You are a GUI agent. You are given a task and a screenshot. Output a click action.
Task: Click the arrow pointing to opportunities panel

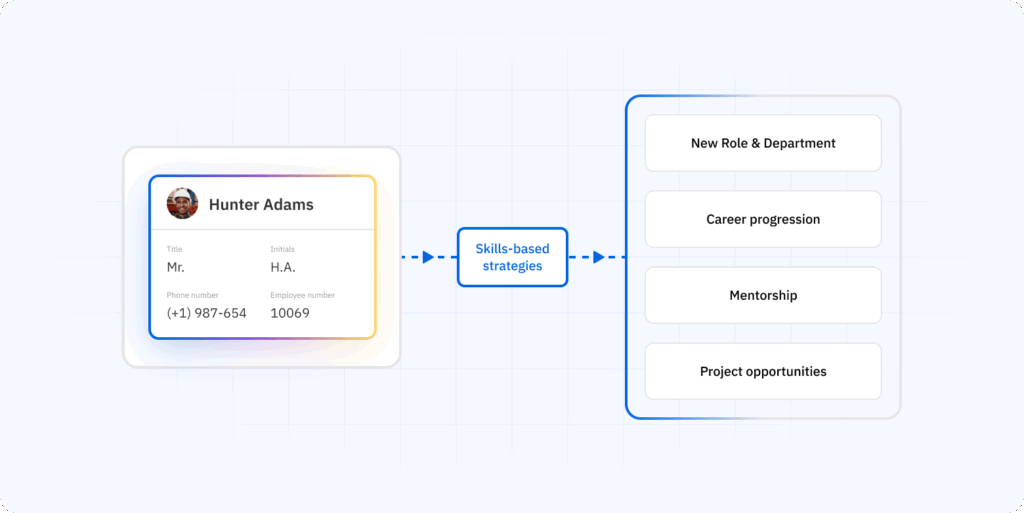coord(599,257)
